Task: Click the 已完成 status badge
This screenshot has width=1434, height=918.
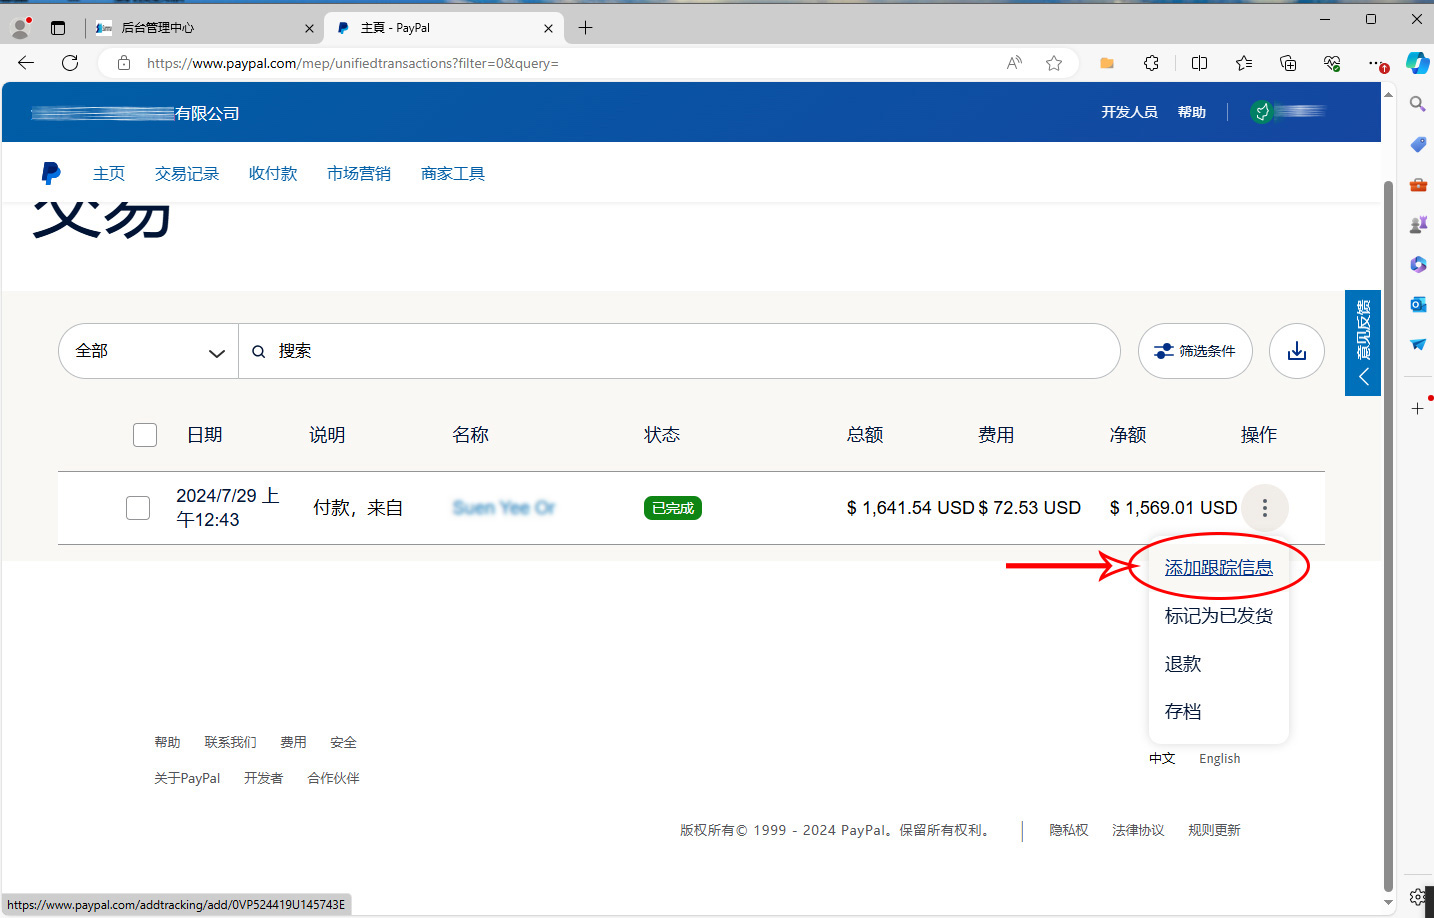Action: pos(673,508)
